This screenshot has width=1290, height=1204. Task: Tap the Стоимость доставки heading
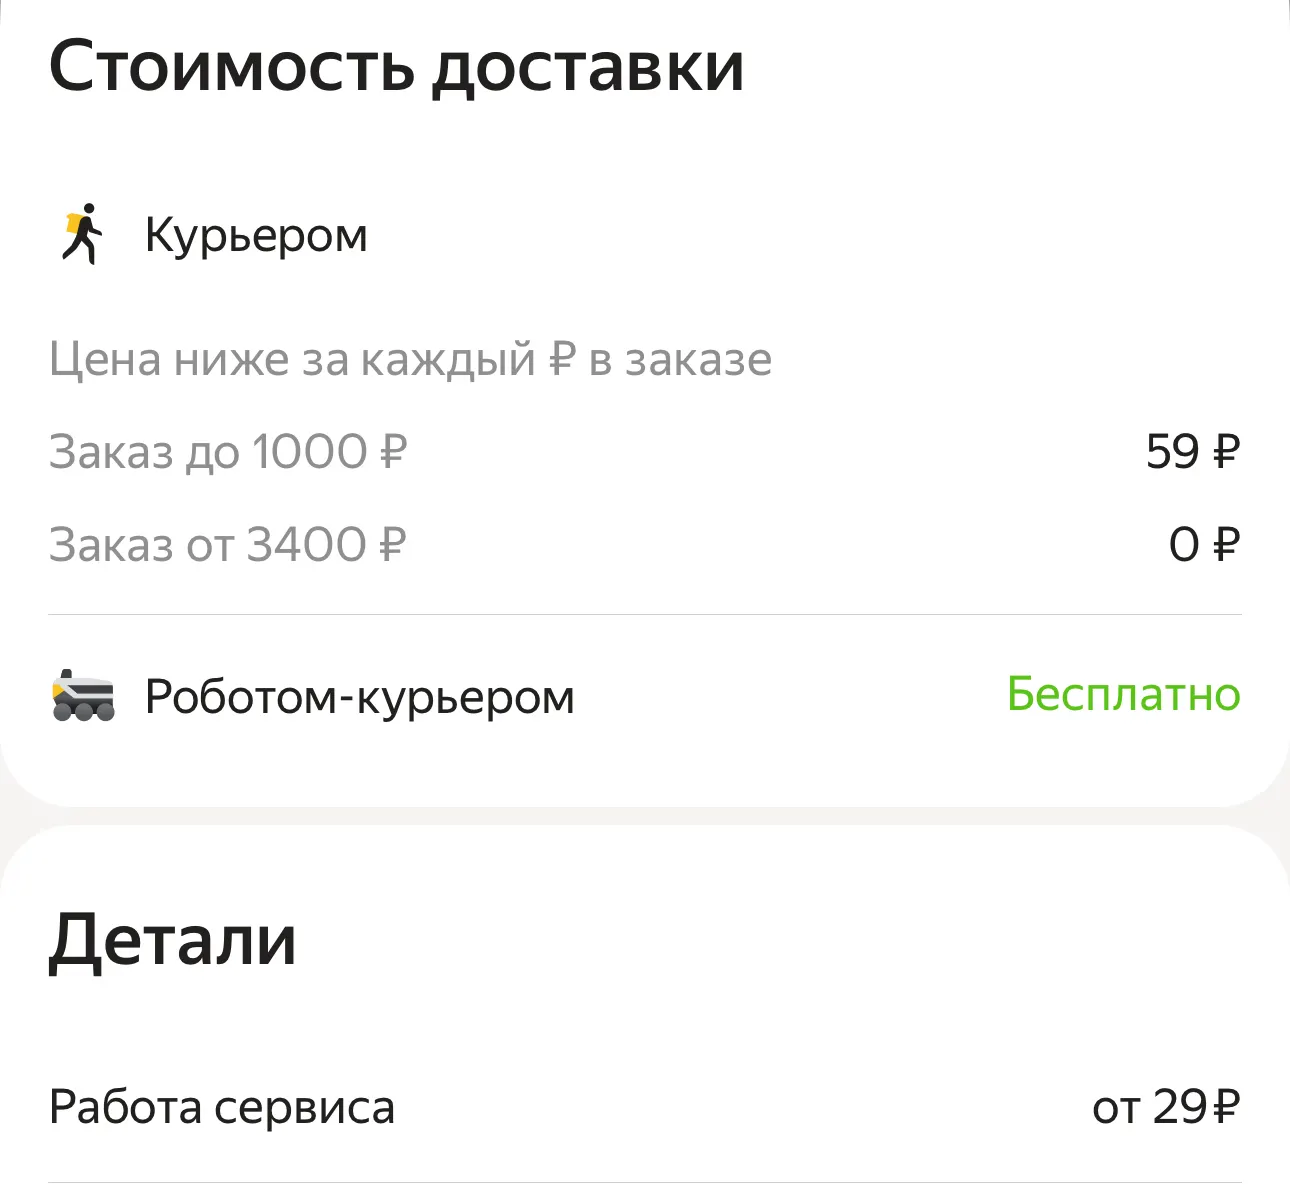click(396, 67)
